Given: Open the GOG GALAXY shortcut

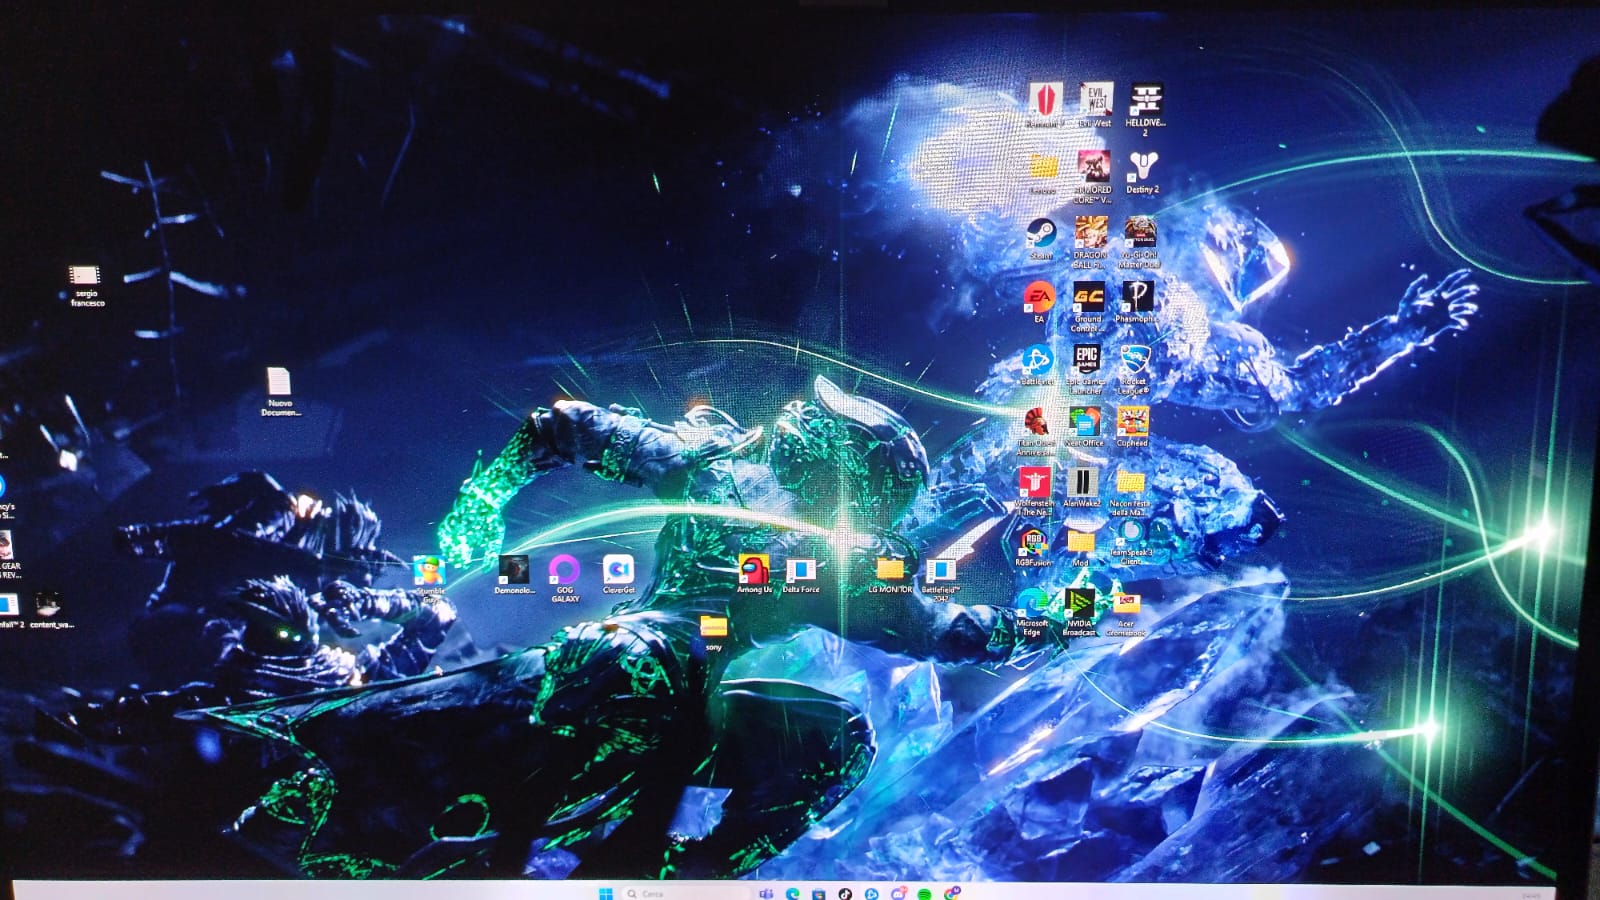Looking at the screenshot, I should click(x=564, y=571).
